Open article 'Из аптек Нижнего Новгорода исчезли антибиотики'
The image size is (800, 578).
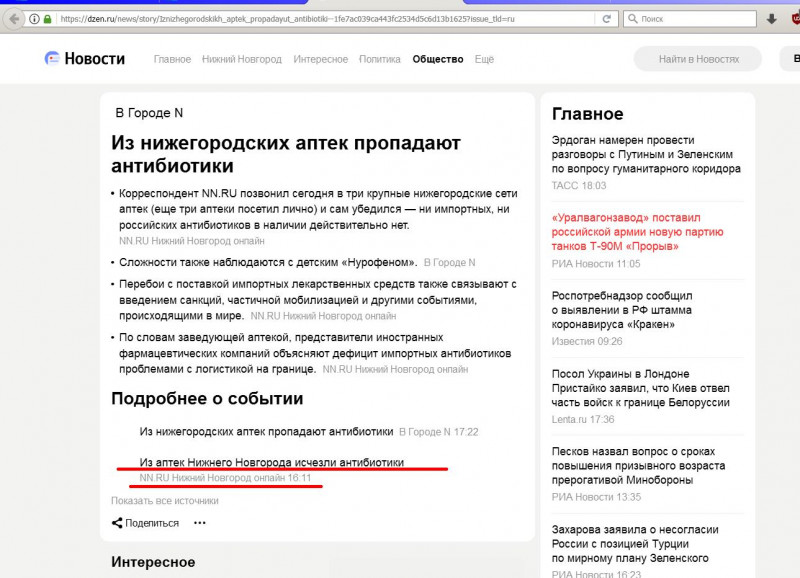tap(272, 463)
